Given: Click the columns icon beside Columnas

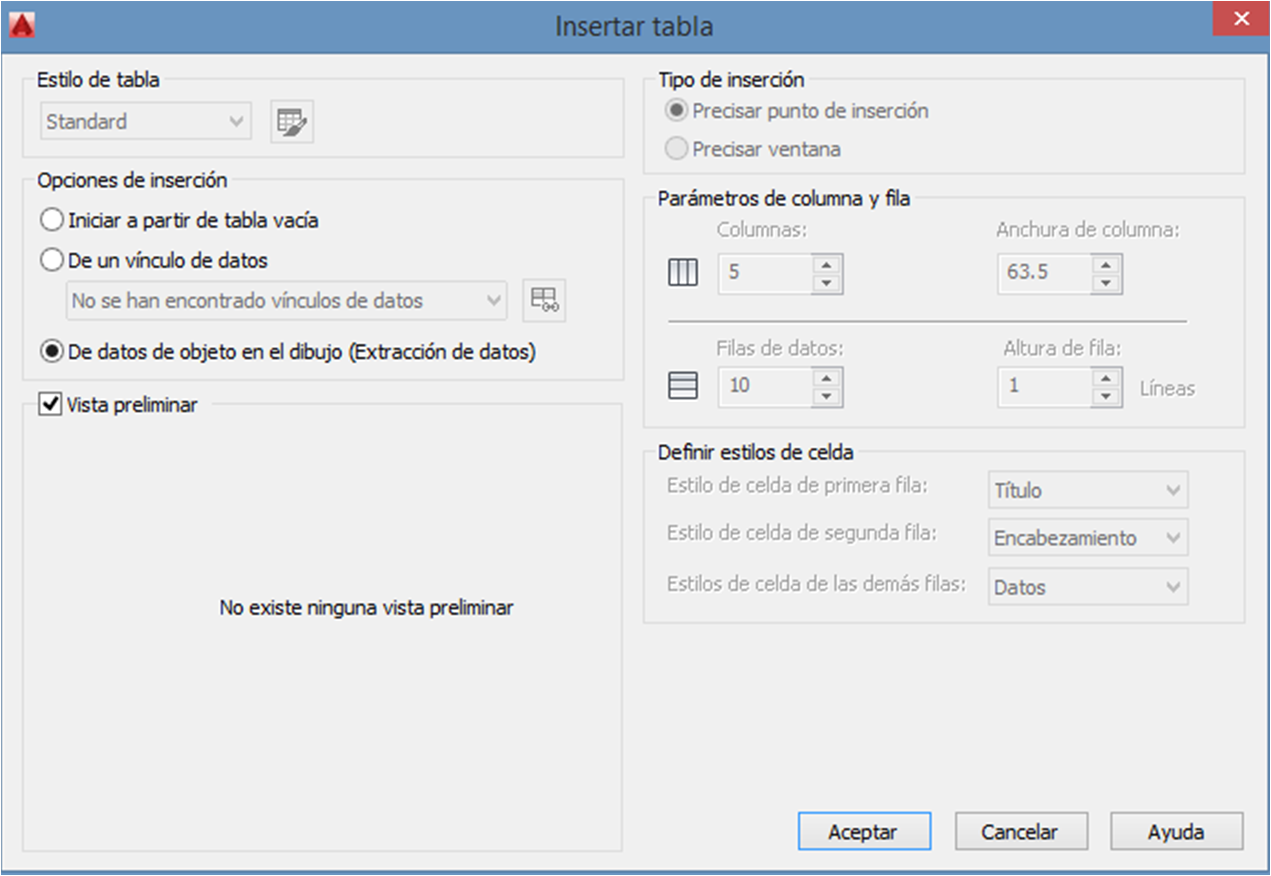Looking at the screenshot, I should coord(683,273).
